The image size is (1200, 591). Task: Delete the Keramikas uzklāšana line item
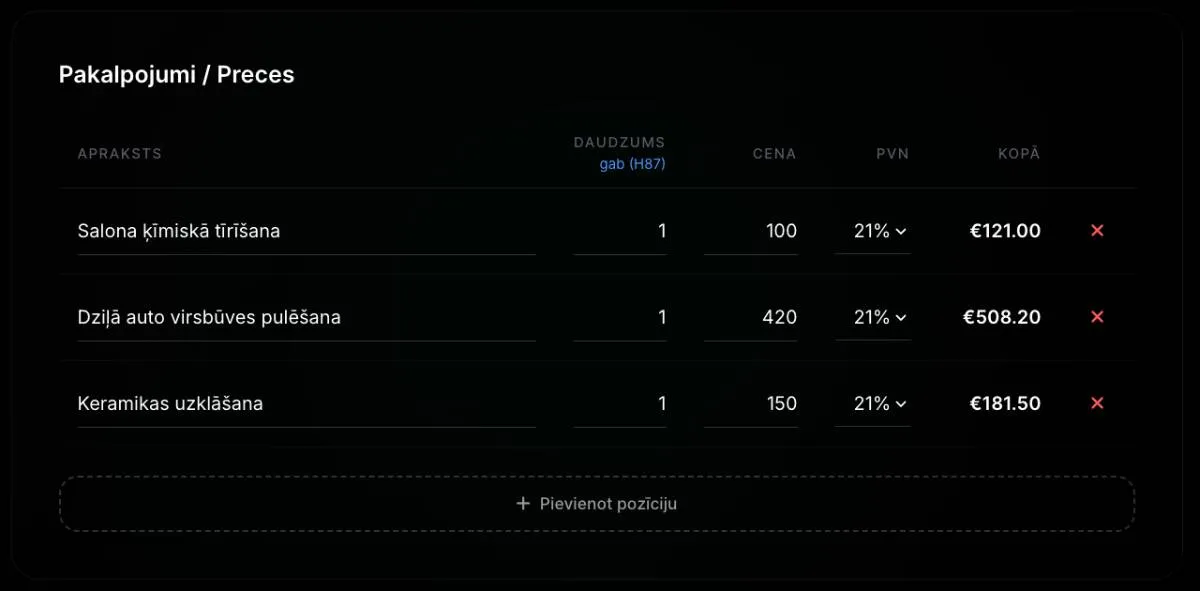pos(1097,403)
